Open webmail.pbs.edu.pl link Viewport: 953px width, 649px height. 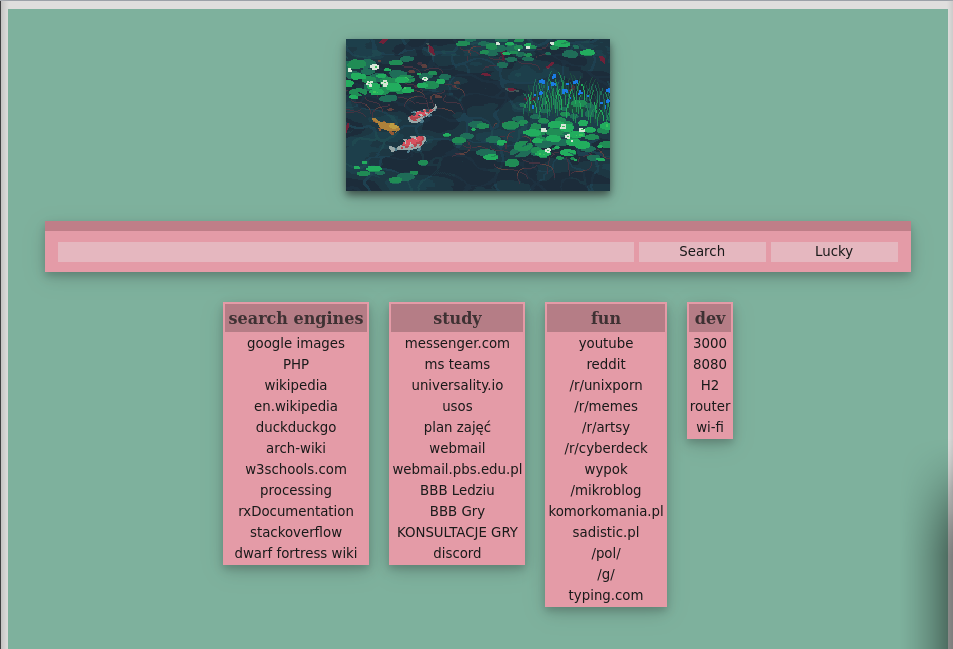tap(457, 469)
